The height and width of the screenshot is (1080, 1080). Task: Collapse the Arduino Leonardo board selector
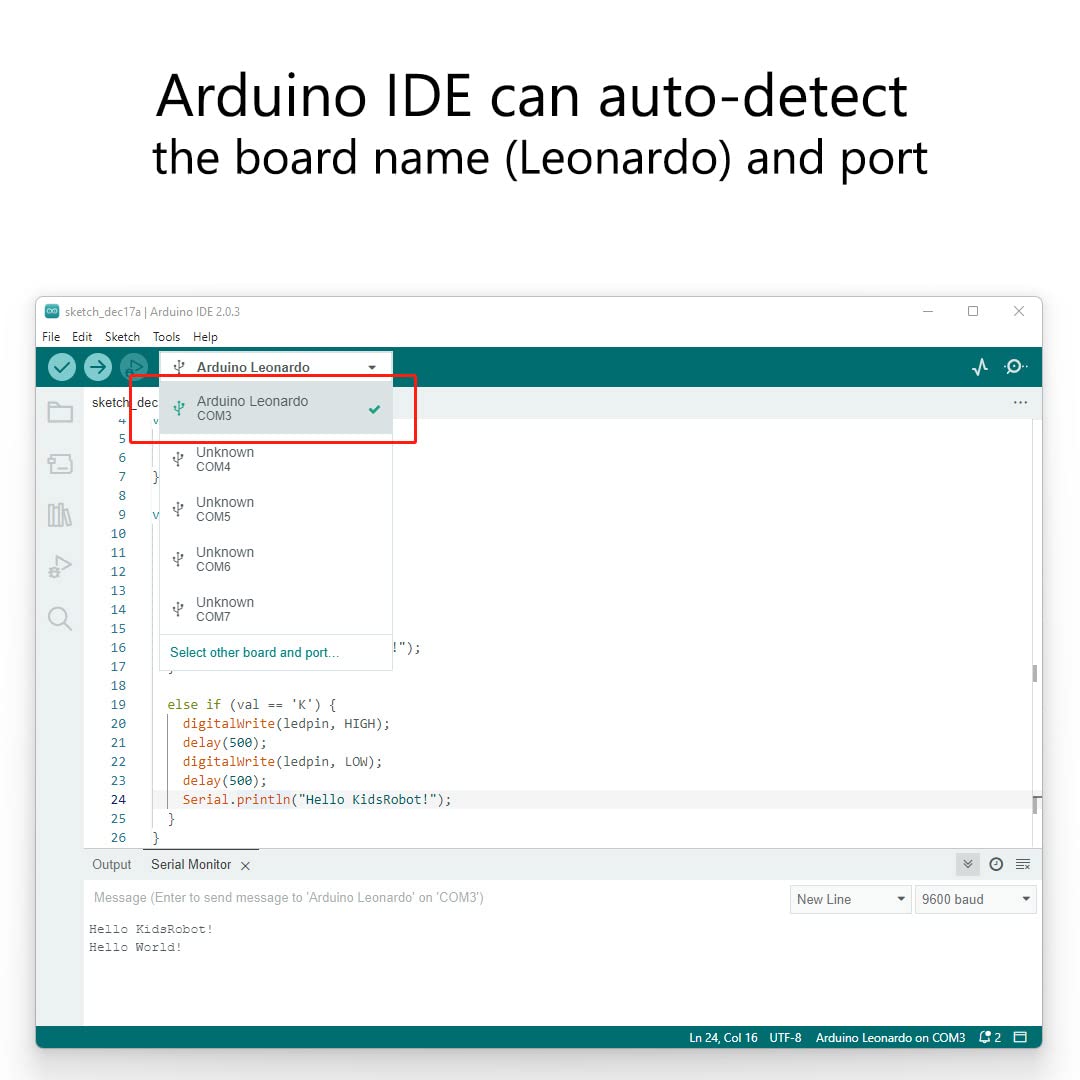(x=275, y=367)
